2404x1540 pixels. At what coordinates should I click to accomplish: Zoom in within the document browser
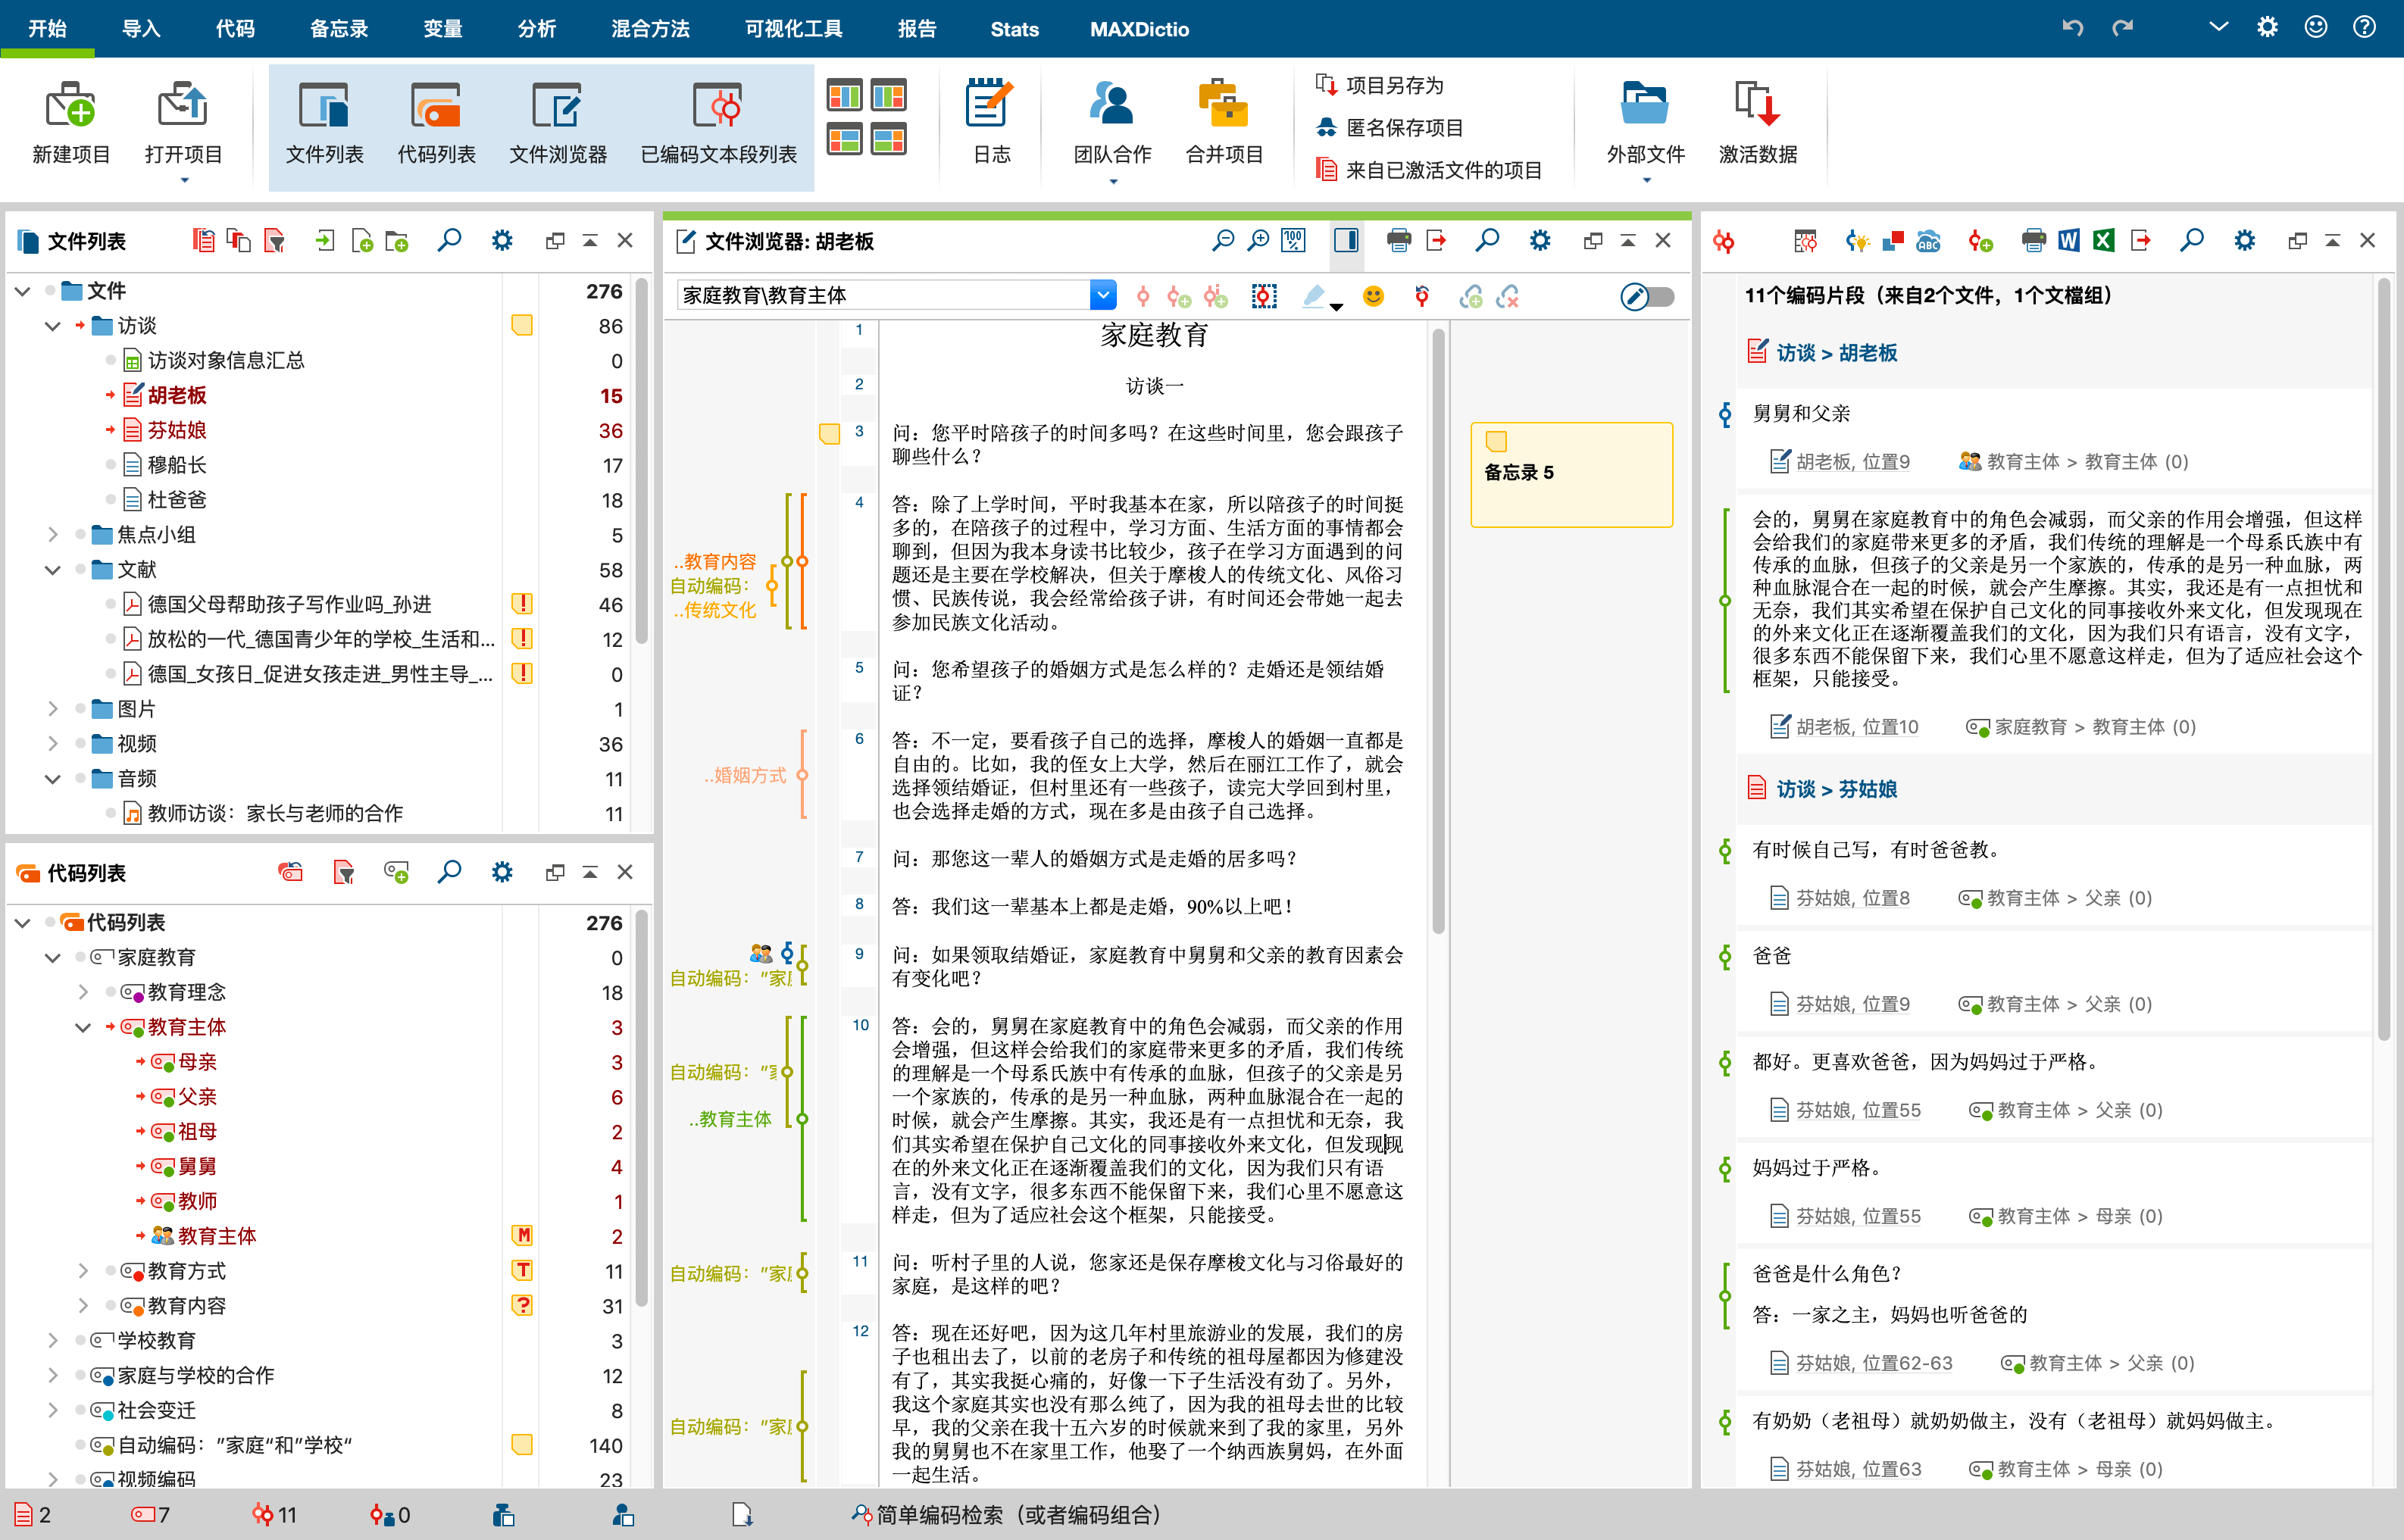click(x=1258, y=241)
